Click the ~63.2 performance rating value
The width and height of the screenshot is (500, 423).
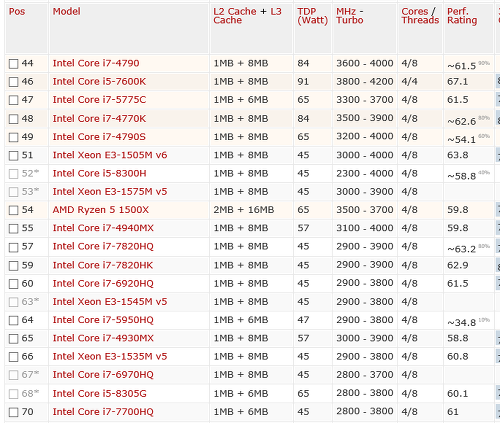pyautogui.click(x=461, y=249)
